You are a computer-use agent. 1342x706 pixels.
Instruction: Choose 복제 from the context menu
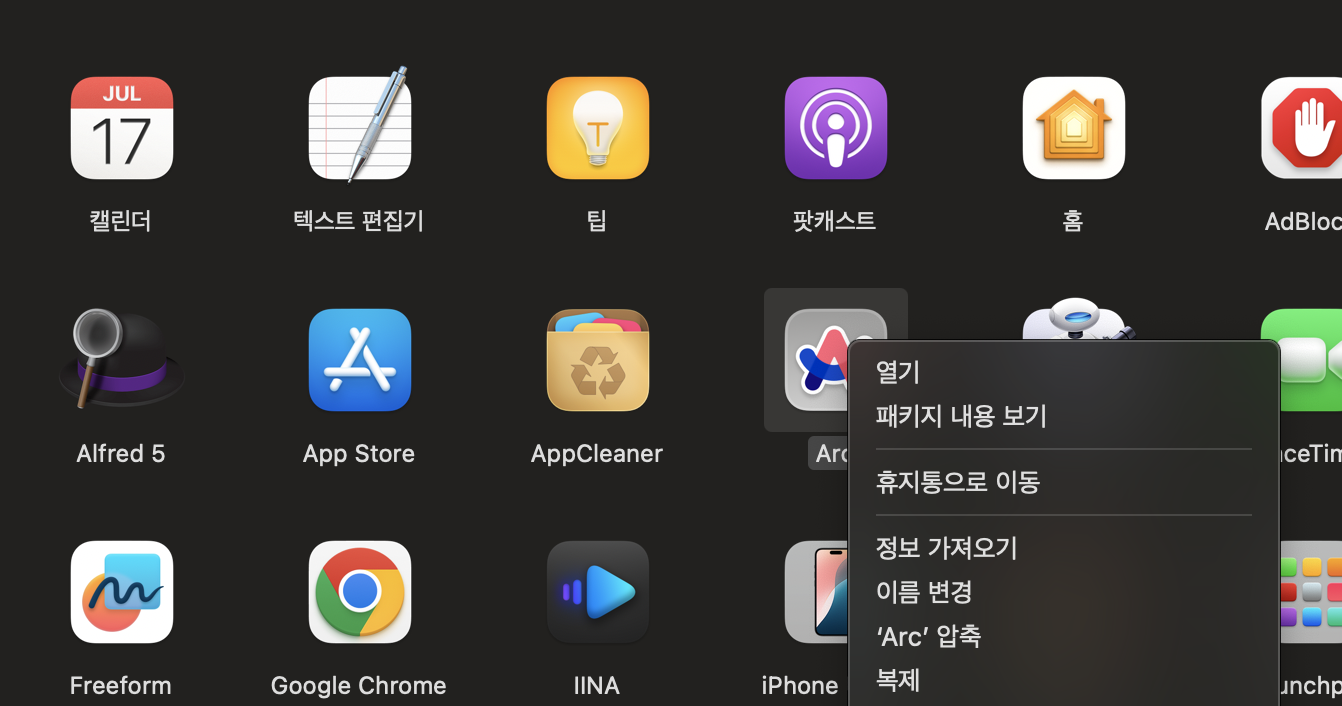(1064, 680)
